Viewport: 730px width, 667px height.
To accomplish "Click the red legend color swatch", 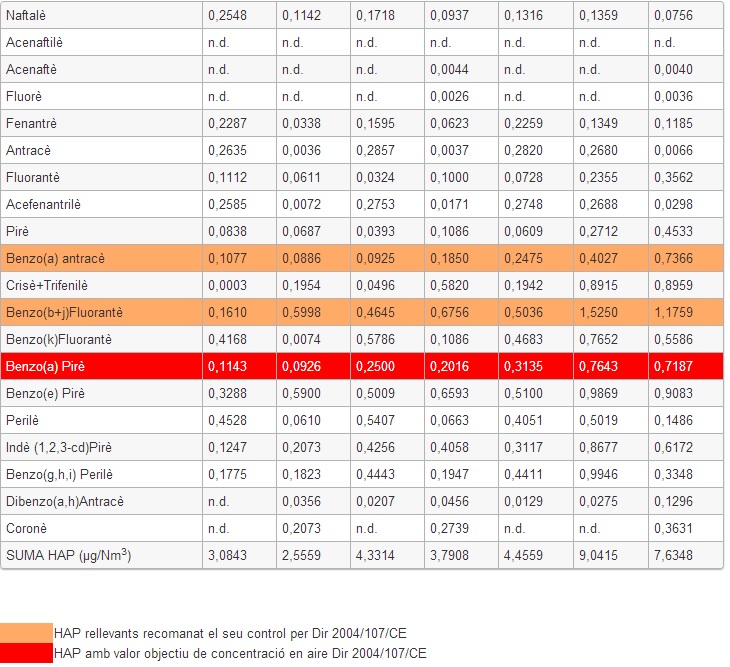I will (26, 653).
